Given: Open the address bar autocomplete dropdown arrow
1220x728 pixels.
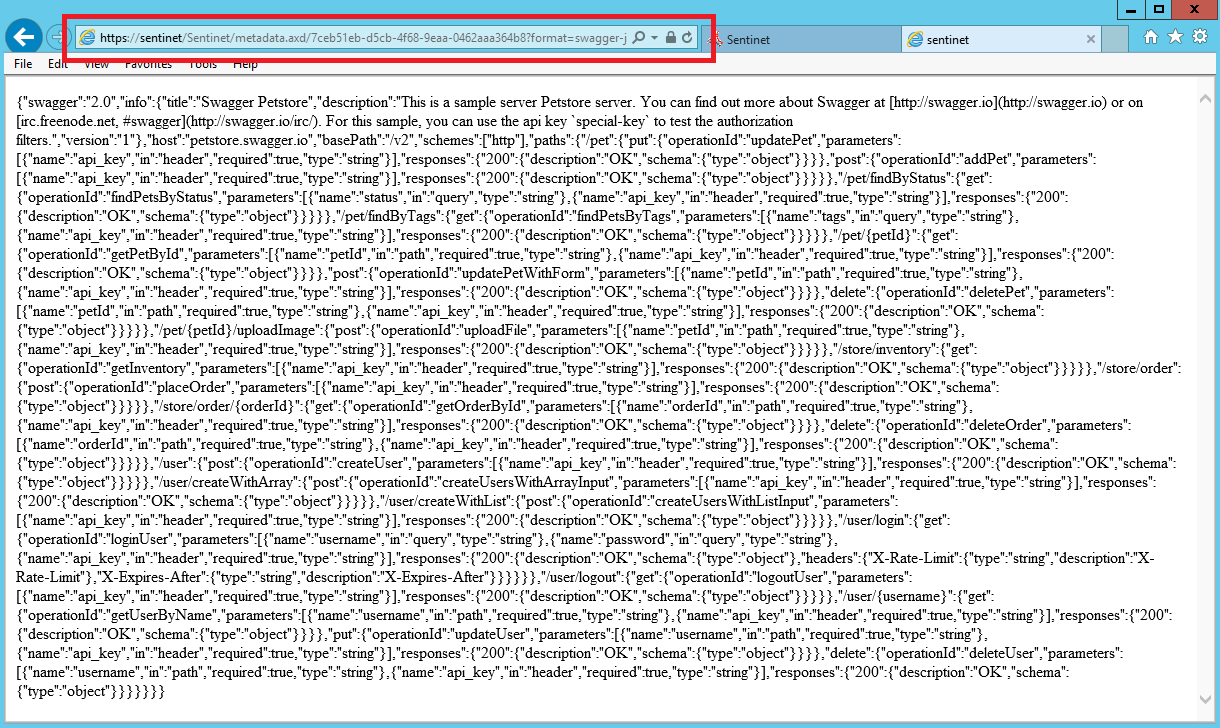Looking at the screenshot, I should (x=654, y=38).
